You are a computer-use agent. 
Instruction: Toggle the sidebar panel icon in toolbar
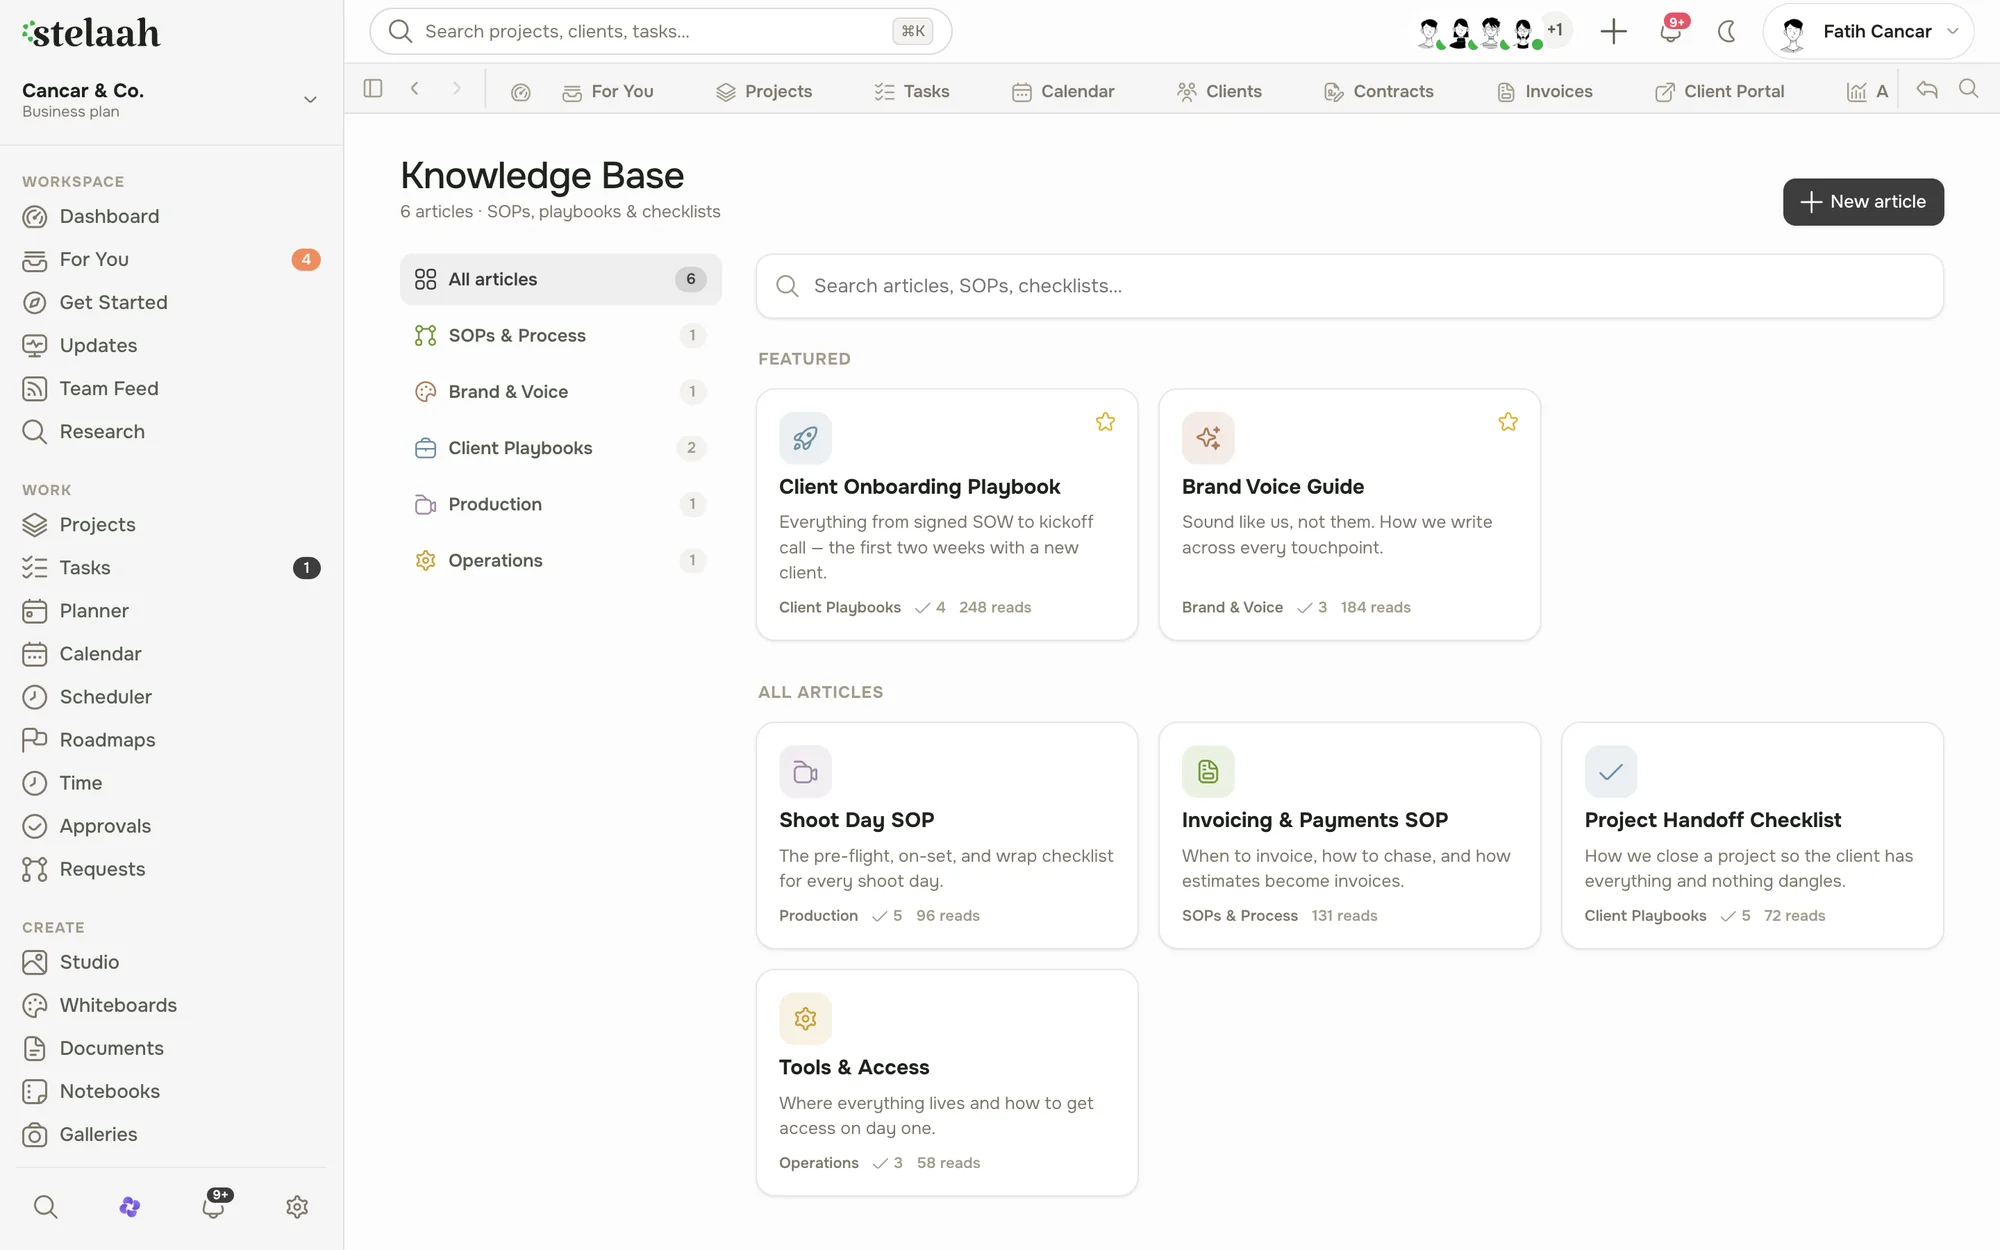(373, 89)
